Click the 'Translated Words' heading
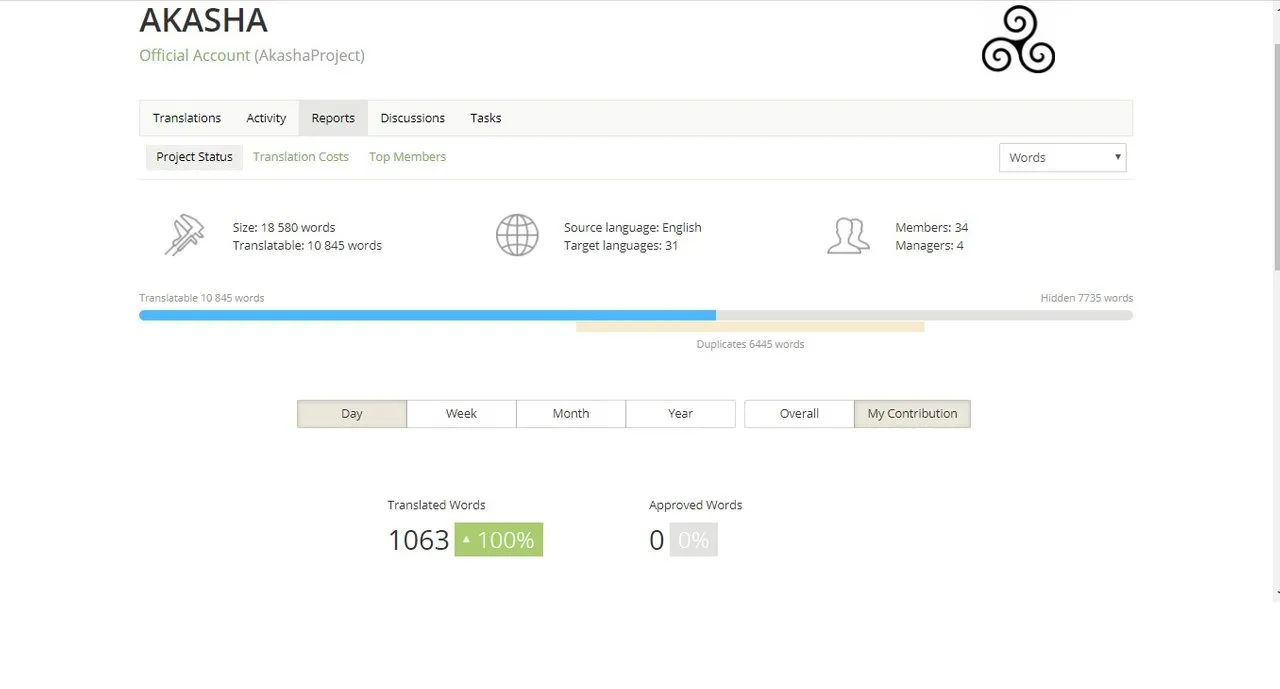 click(437, 505)
